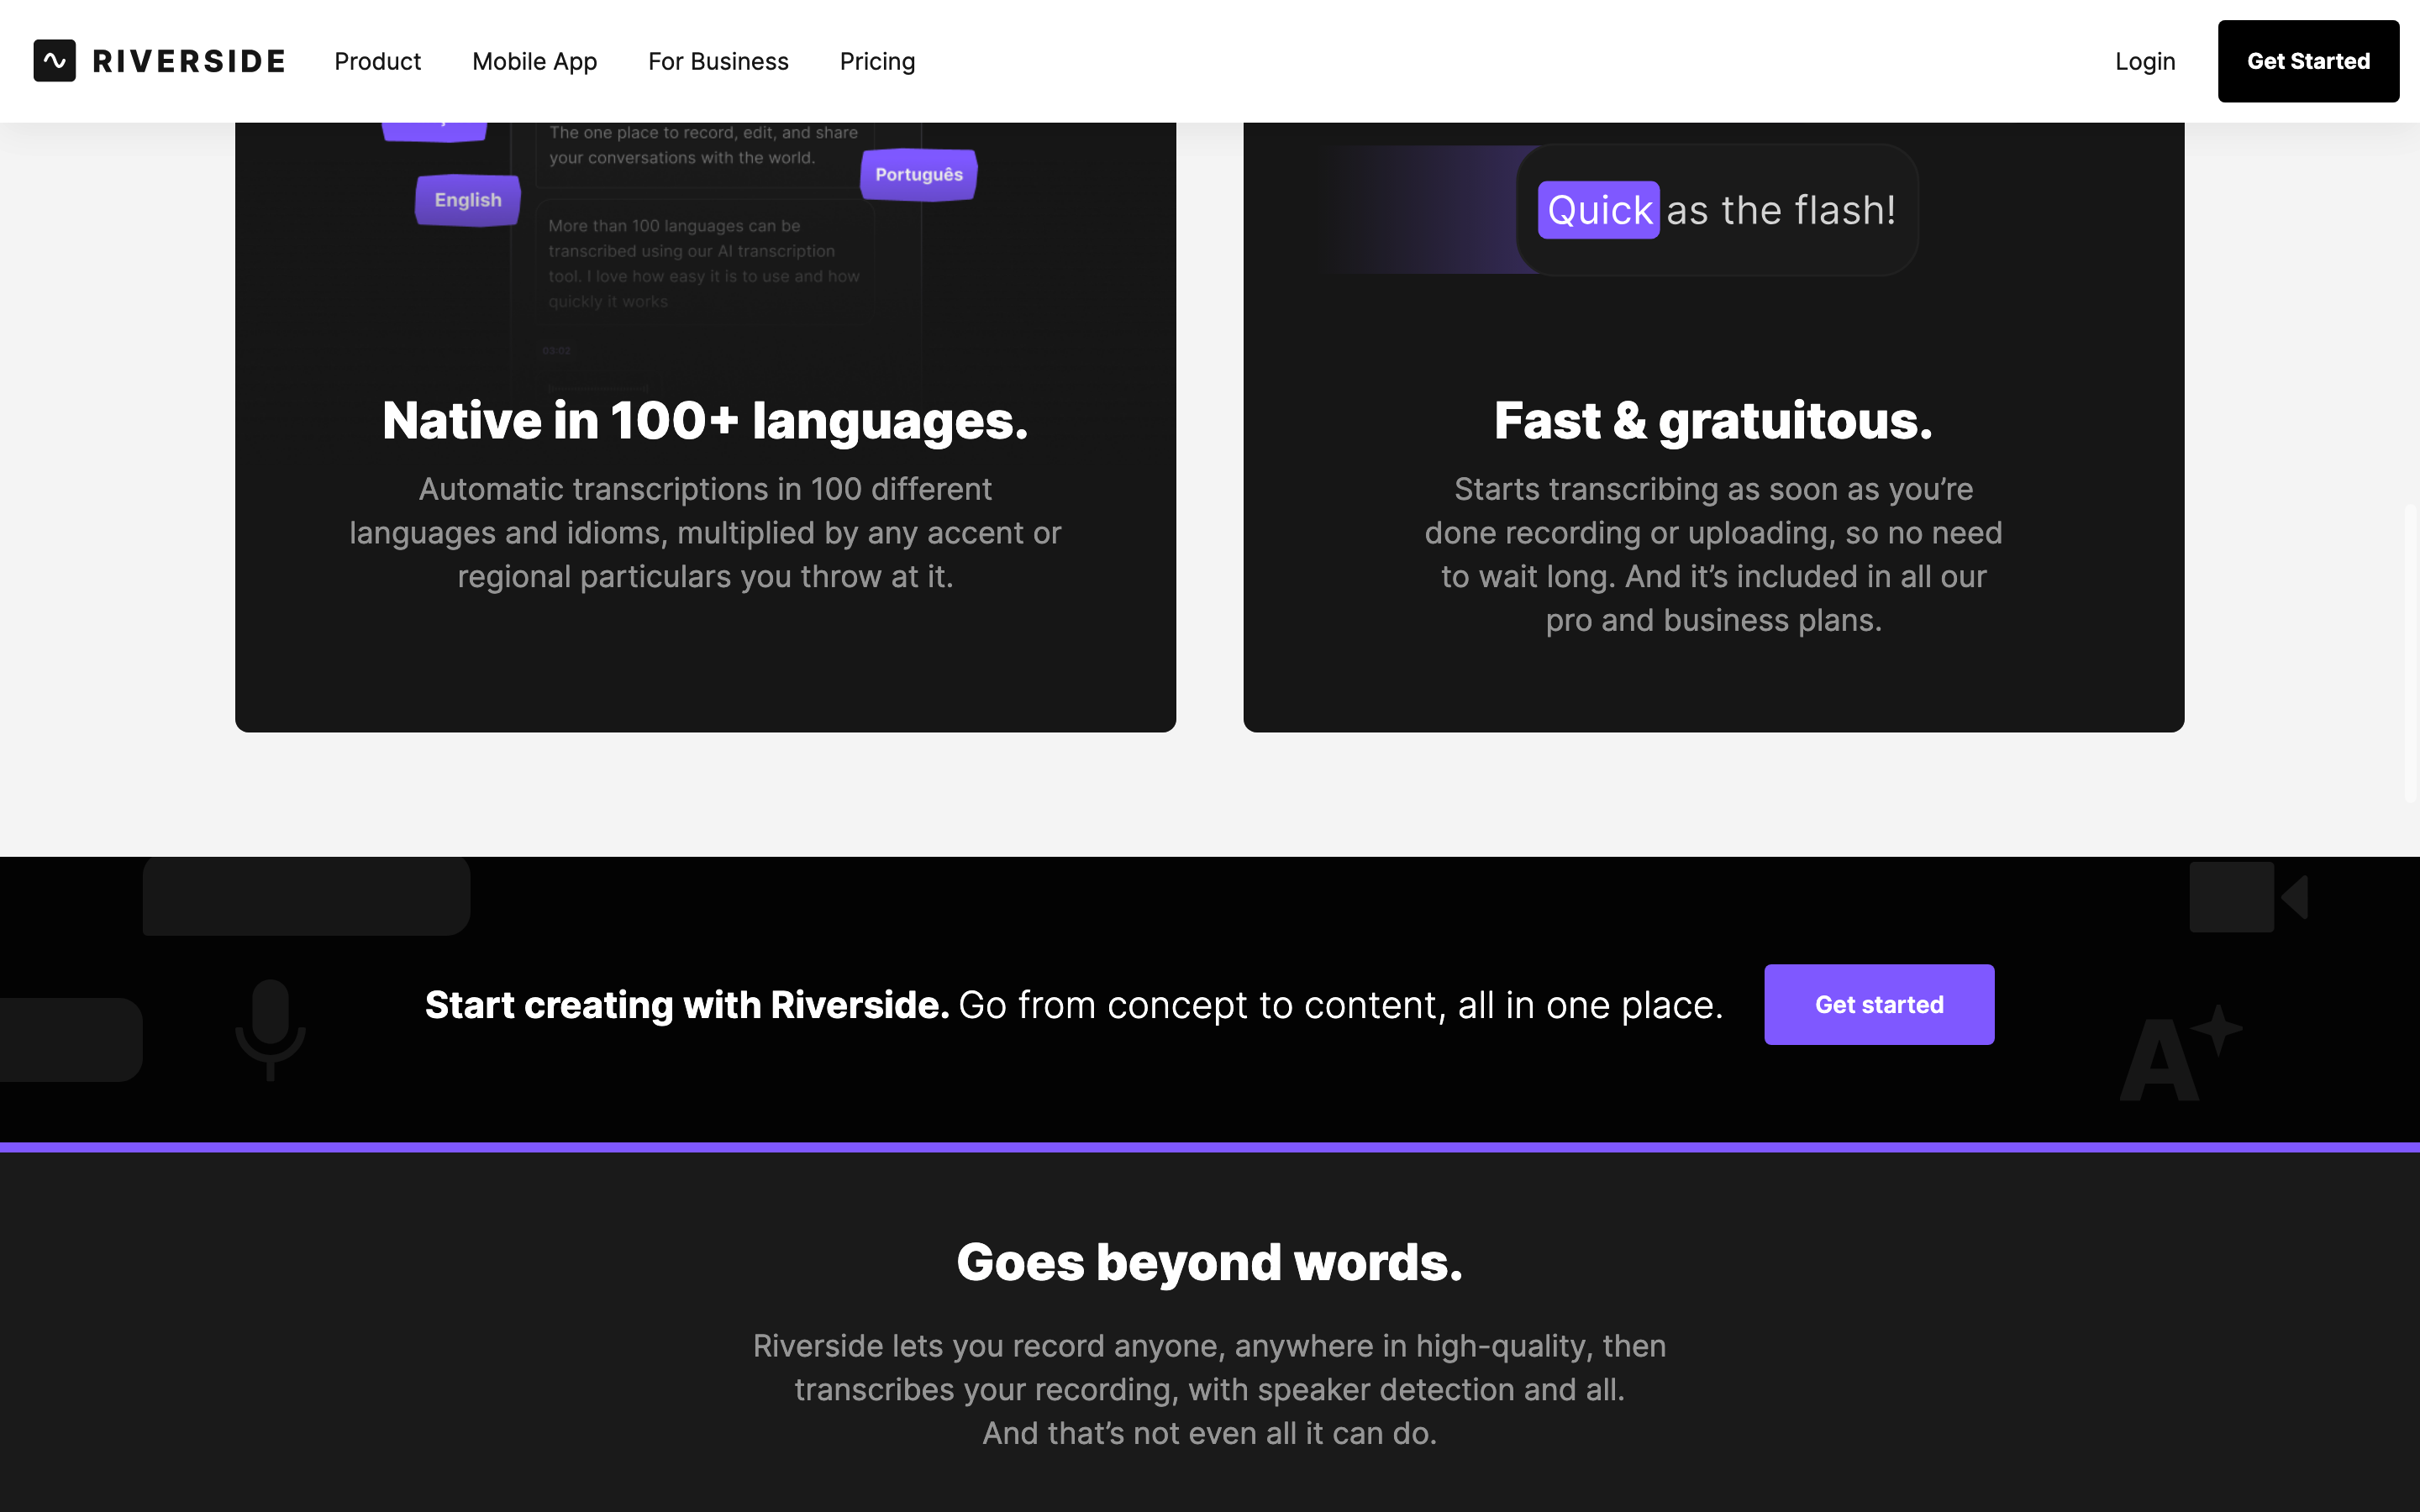Select the English language tag
This screenshot has height=1512, width=2420.
(x=468, y=200)
